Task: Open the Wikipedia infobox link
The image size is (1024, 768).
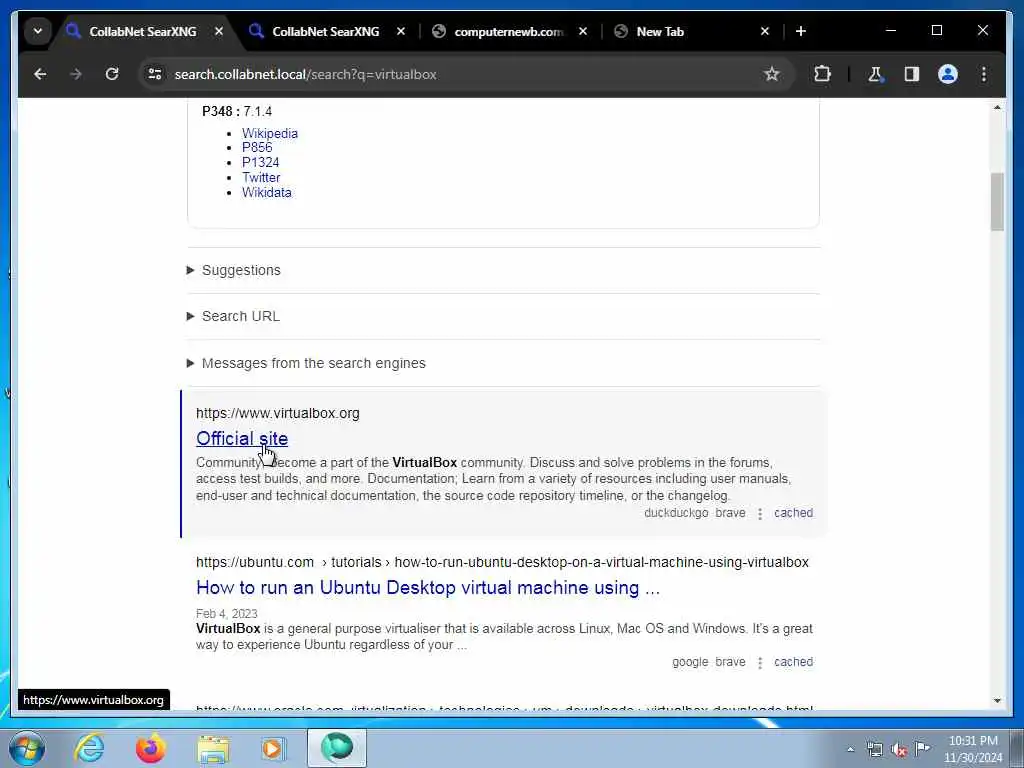Action: 270,133
